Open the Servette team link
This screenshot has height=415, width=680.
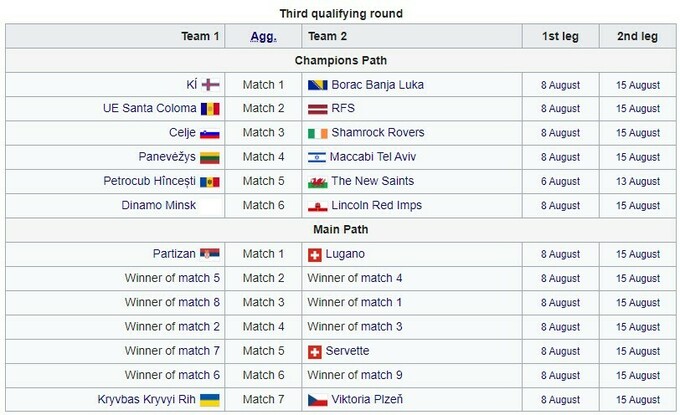(x=347, y=351)
